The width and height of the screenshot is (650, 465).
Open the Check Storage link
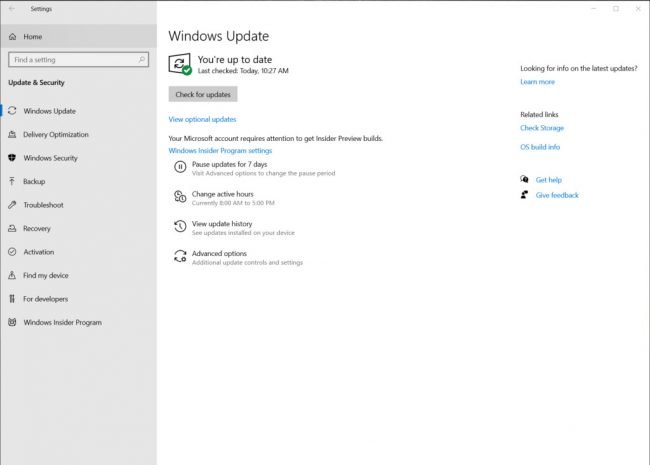(542, 128)
